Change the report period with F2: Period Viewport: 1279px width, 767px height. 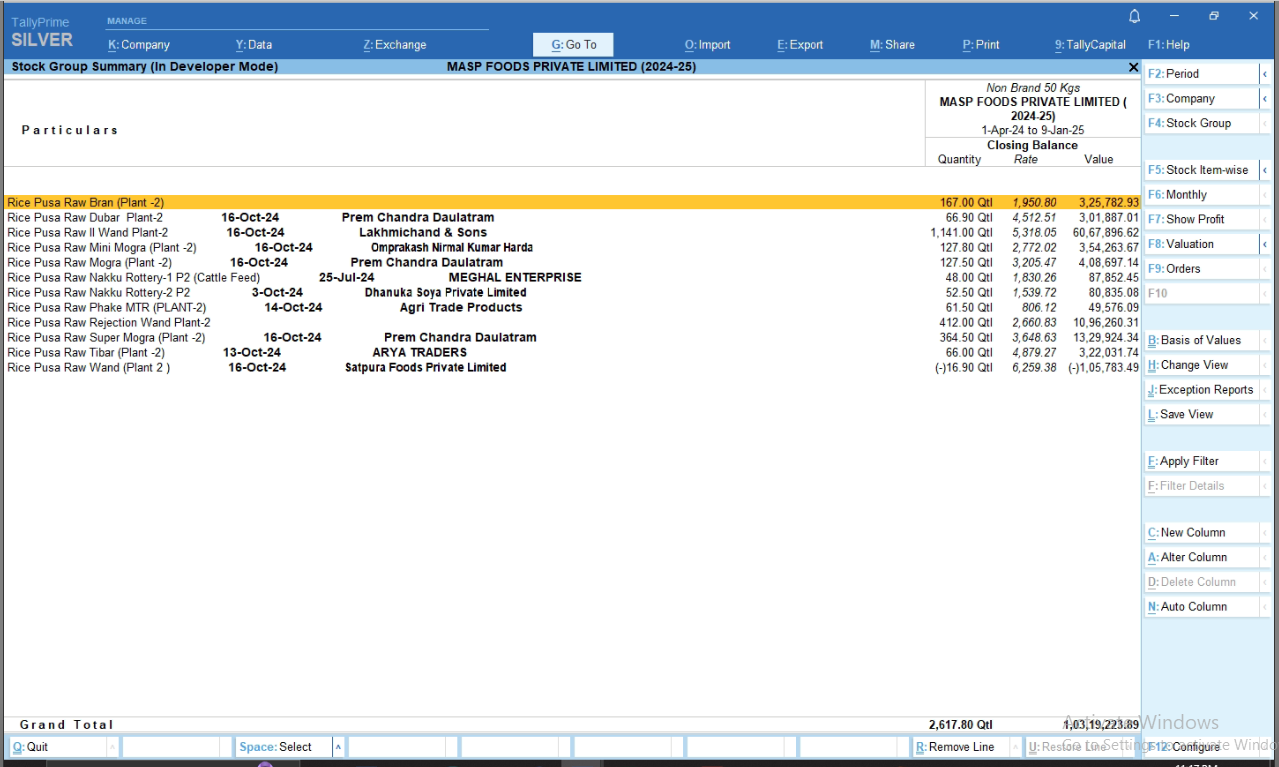[x=1201, y=74]
